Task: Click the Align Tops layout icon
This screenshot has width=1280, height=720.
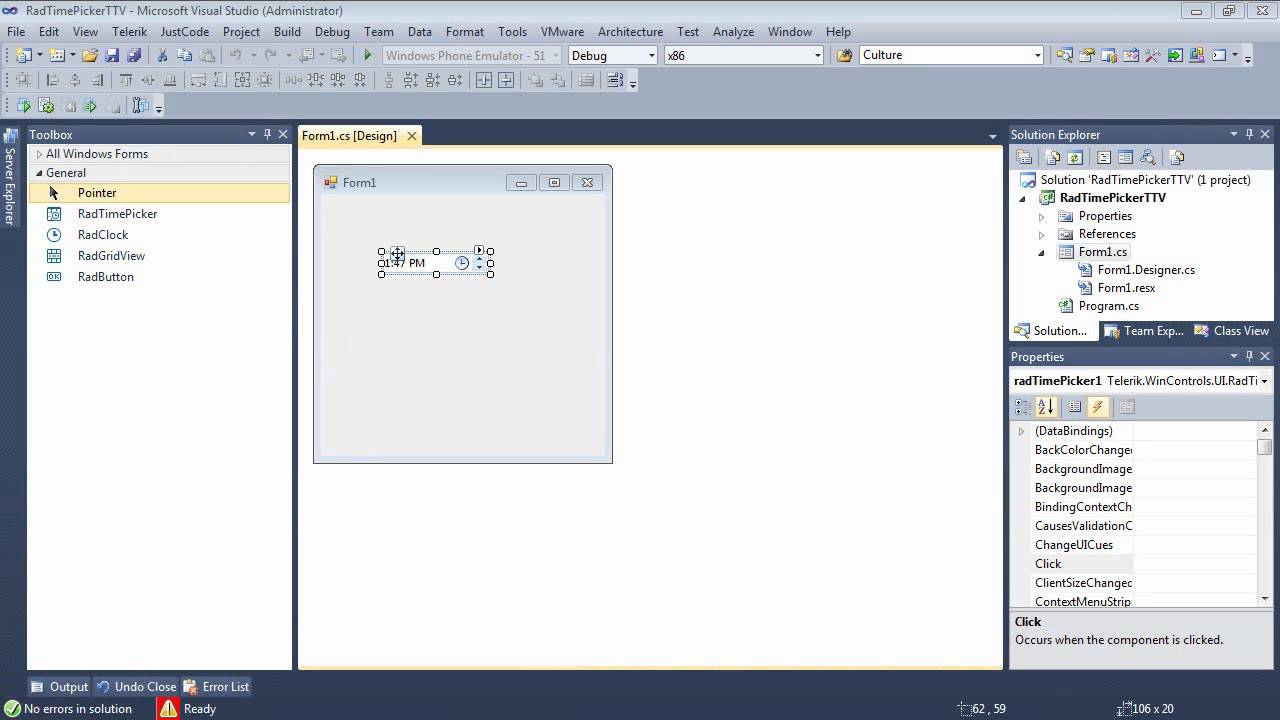Action: [126, 81]
